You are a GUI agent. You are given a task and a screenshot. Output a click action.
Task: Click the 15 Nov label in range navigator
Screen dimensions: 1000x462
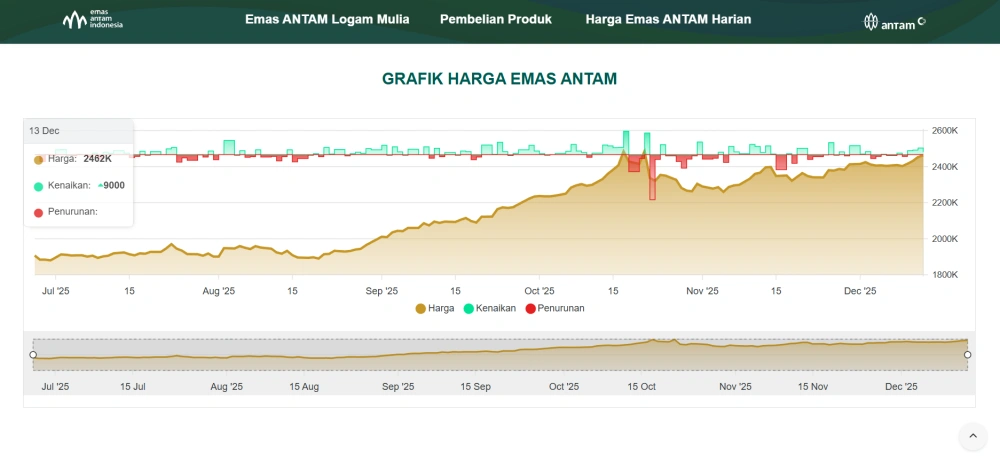pyautogui.click(x=812, y=387)
